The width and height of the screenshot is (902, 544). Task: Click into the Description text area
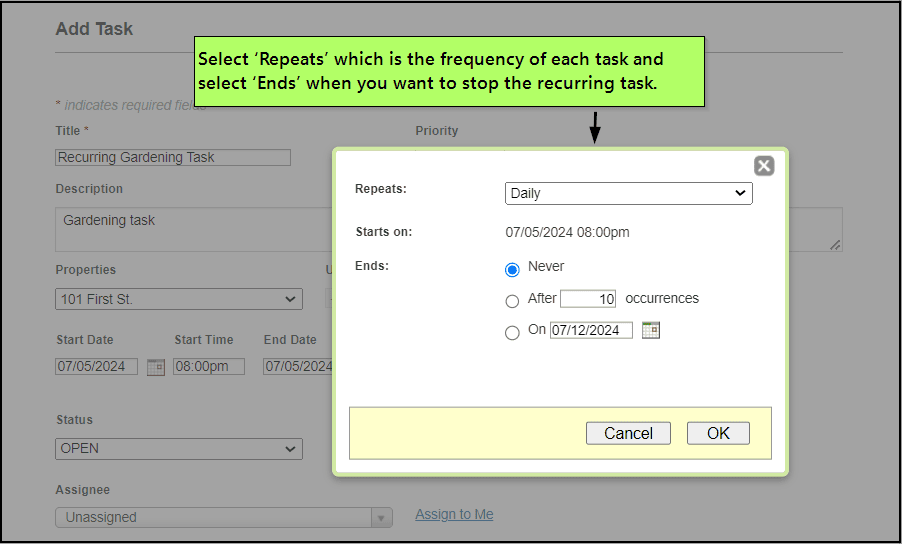point(190,229)
